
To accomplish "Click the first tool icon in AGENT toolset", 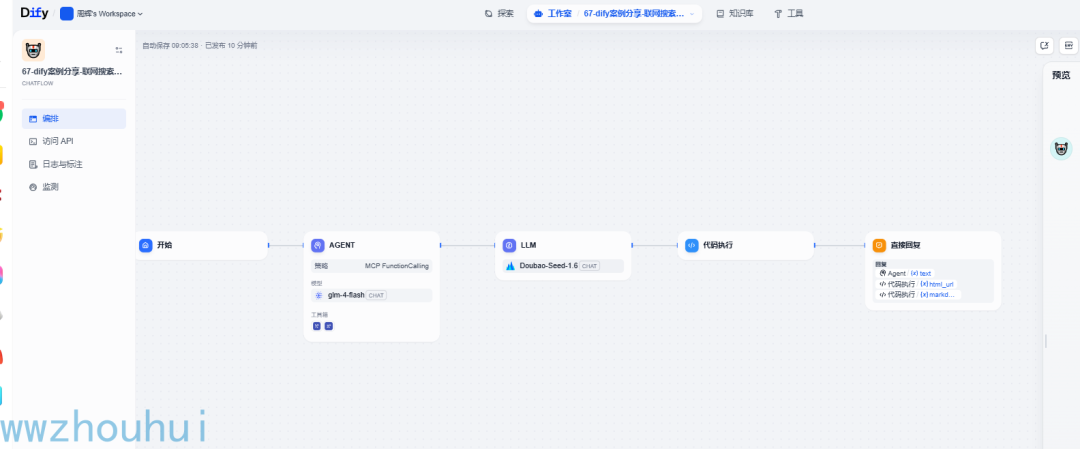I will [x=317, y=326].
